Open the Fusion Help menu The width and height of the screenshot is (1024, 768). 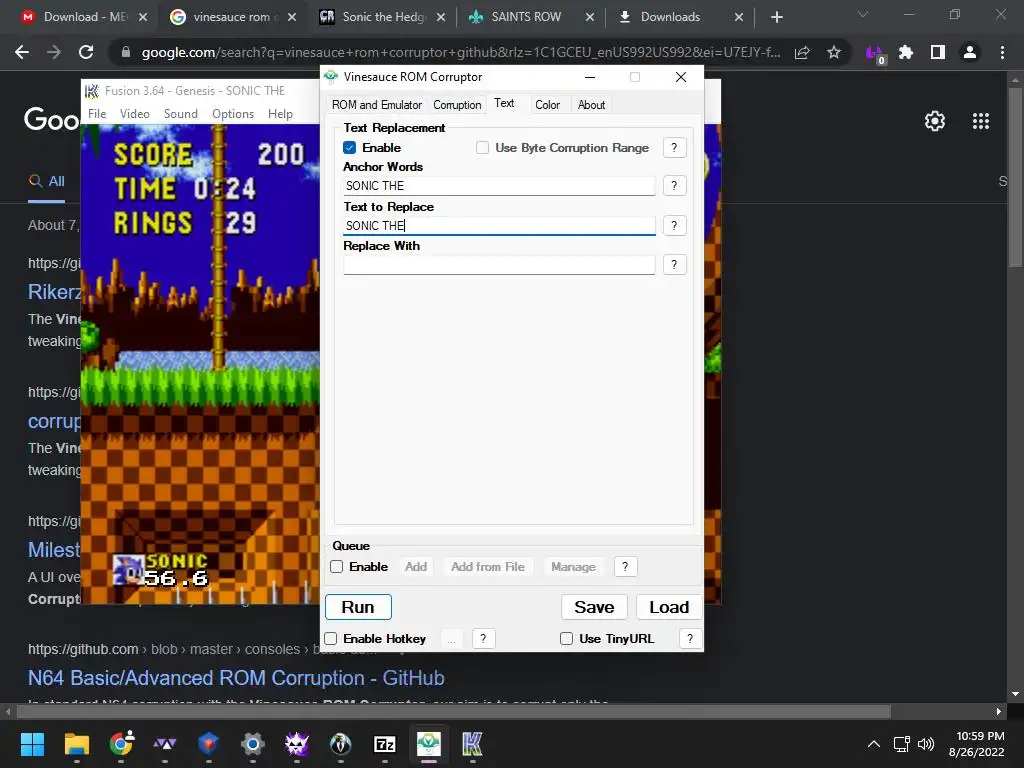click(x=280, y=114)
